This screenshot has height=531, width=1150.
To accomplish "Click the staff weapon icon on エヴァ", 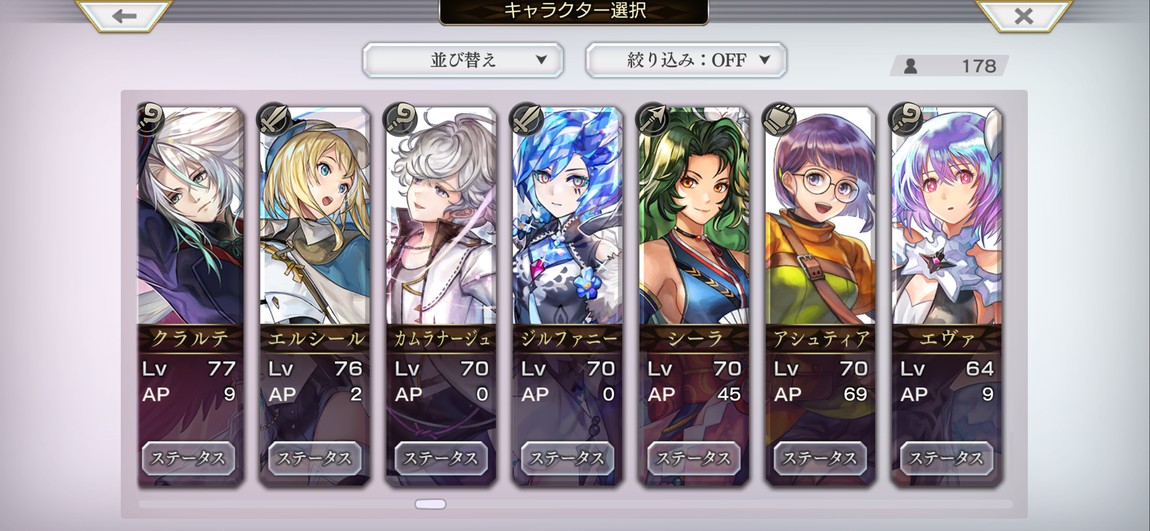I will (x=905, y=119).
